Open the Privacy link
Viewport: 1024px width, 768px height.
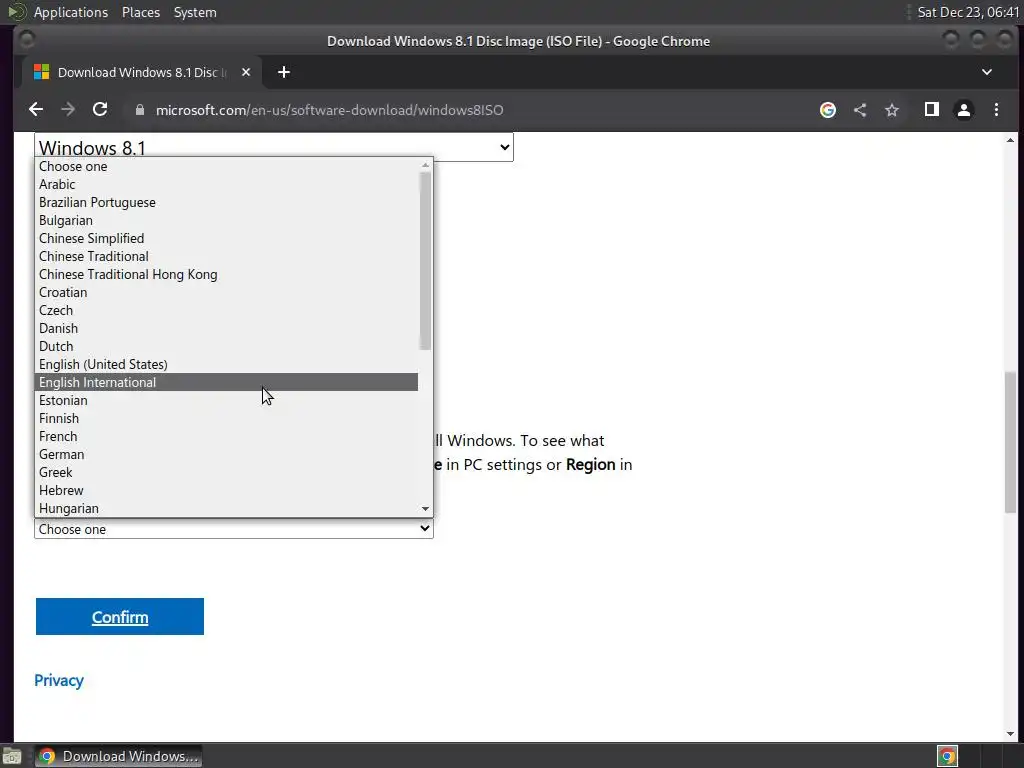59,680
